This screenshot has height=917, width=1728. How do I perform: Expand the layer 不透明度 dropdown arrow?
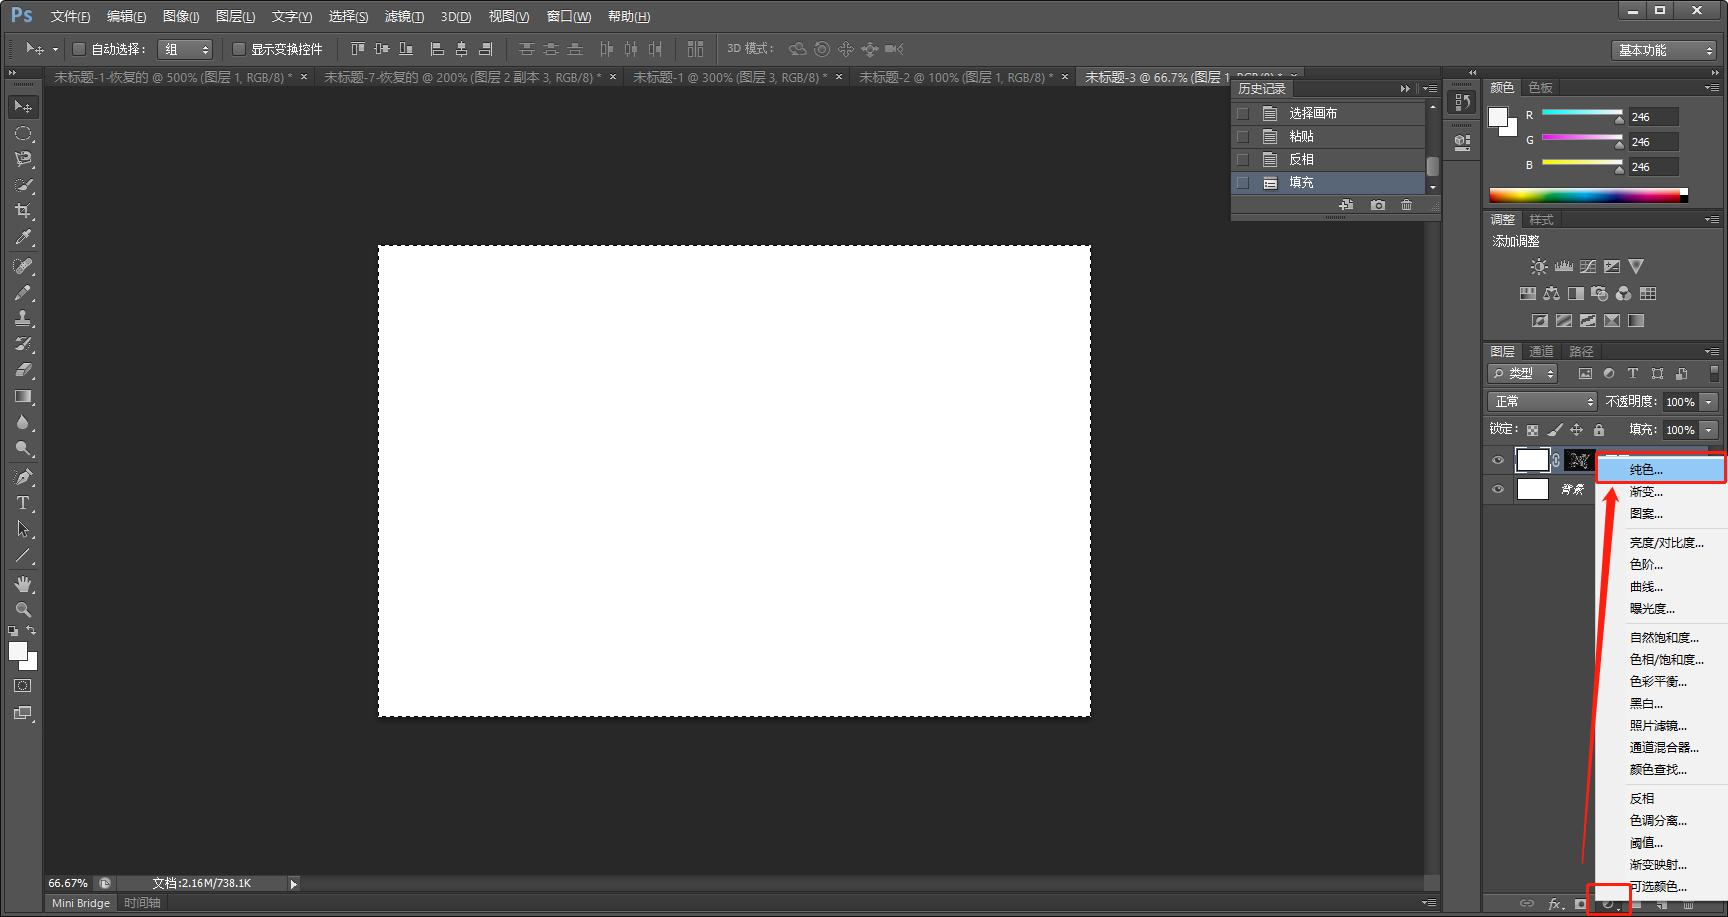tap(1709, 401)
